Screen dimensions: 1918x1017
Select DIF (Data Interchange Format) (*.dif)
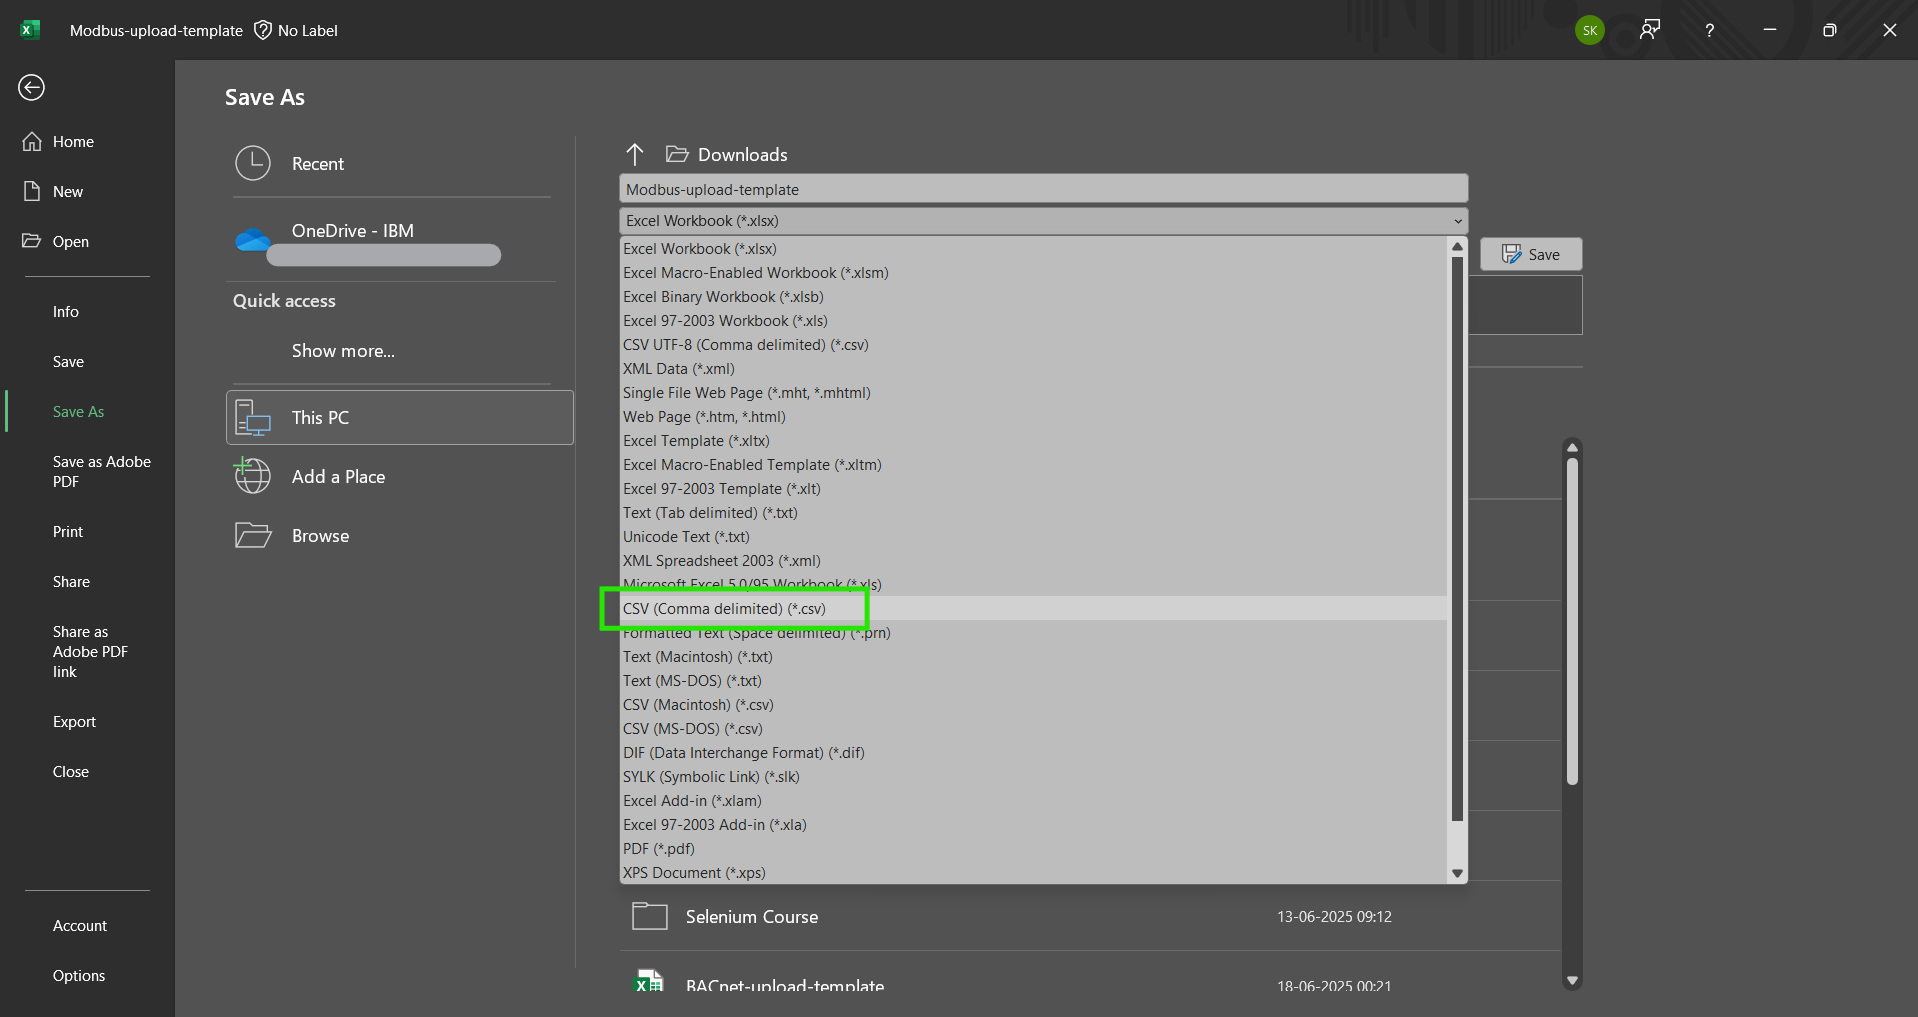coord(1033,753)
